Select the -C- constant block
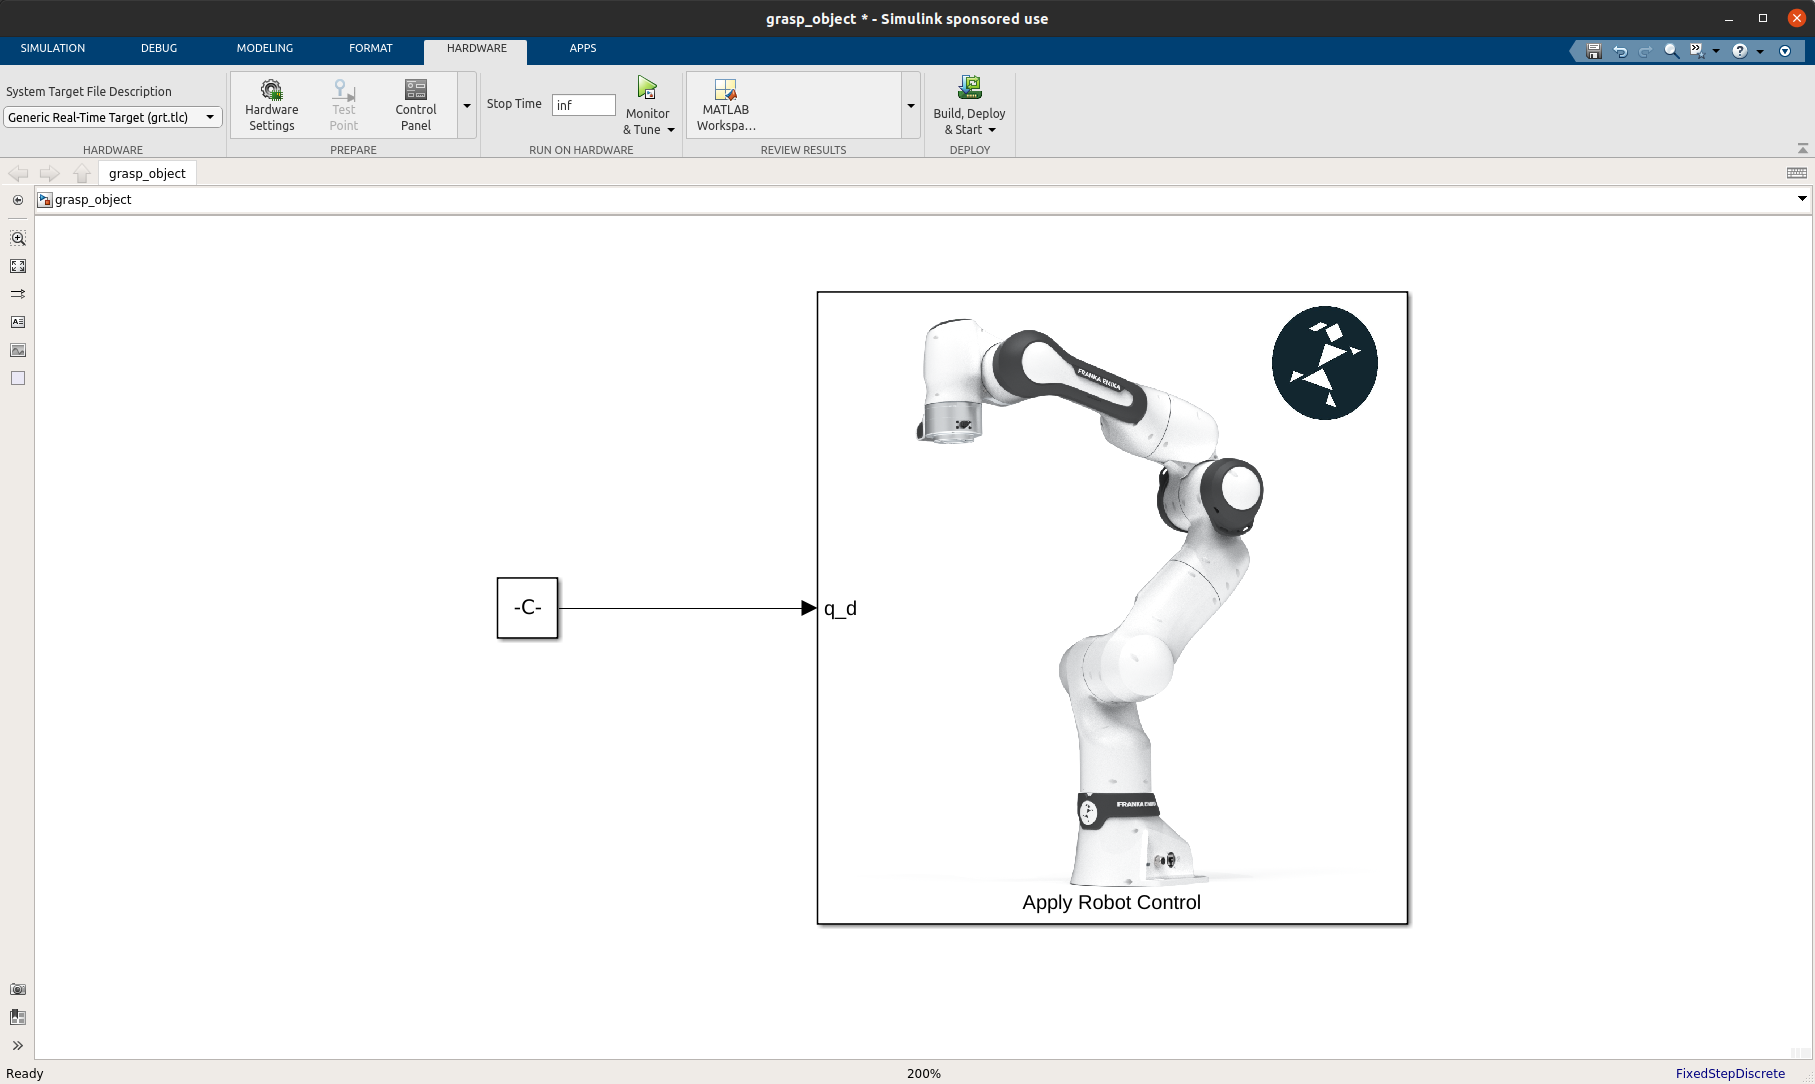 click(527, 607)
